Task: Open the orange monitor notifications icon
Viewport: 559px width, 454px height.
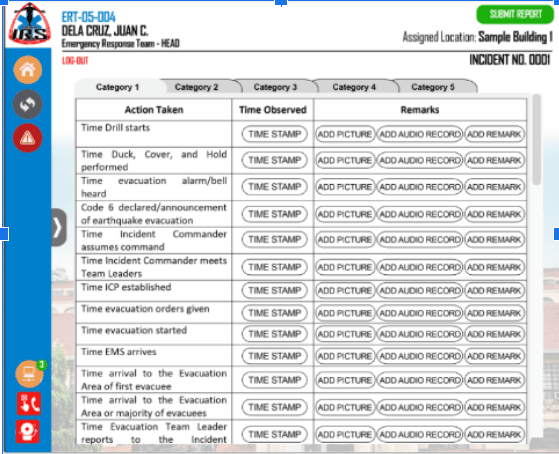Action: (x=30, y=374)
